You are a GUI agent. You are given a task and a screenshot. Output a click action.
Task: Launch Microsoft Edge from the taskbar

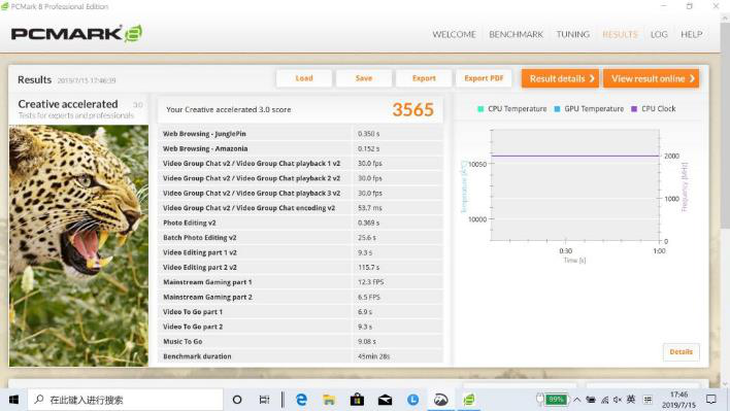pyautogui.click(x=301, y=399)
